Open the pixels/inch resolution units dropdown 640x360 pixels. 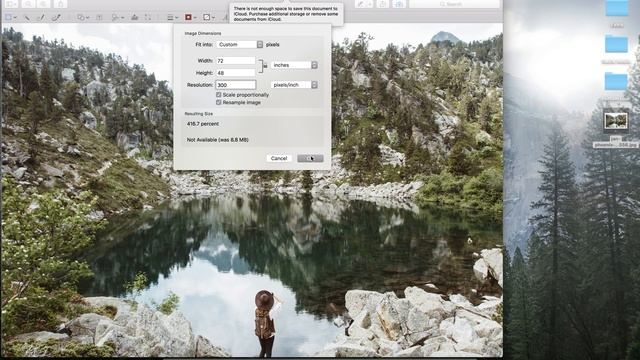tap(294, 85)
